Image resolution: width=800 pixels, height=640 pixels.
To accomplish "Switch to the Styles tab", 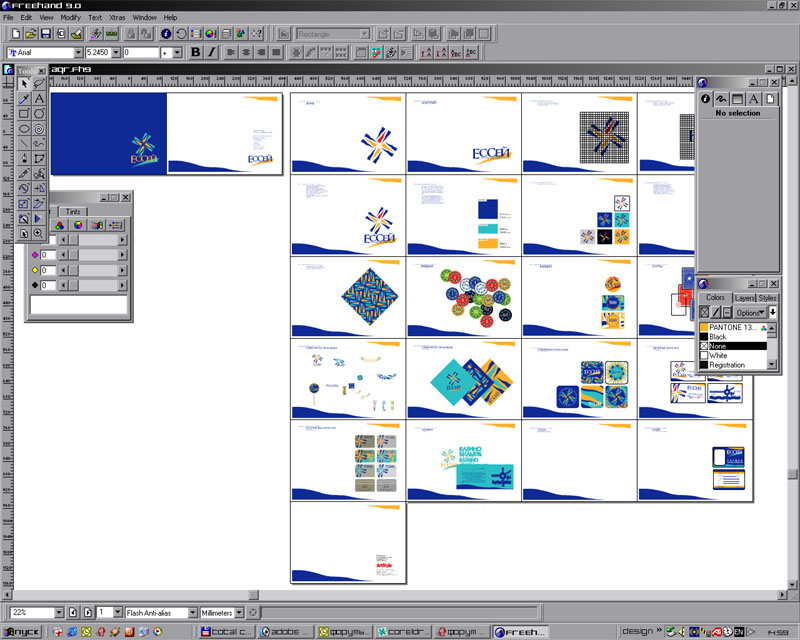I will click(x=767, y=298).
